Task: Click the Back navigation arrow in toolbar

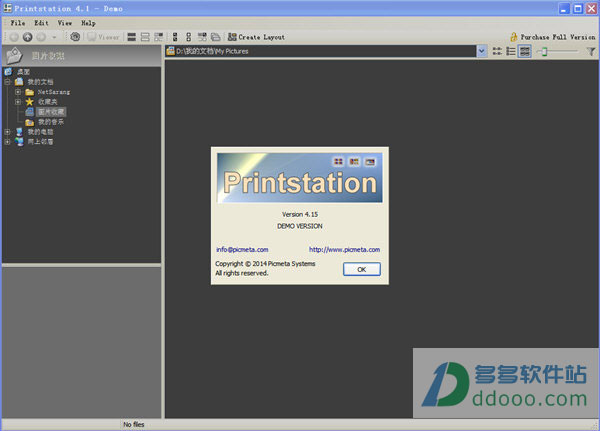Action: [14, 37]
